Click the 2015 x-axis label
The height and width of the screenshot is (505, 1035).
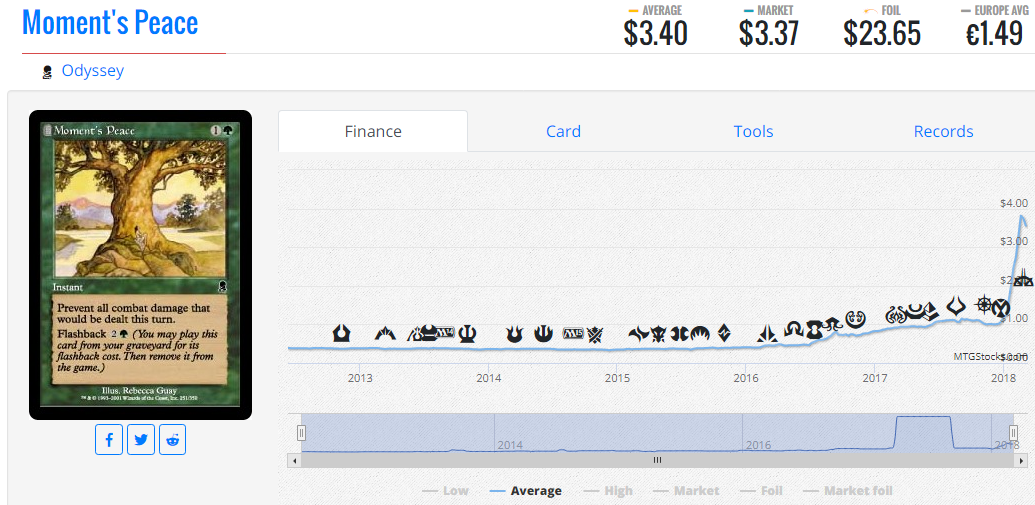pos(617,378)
